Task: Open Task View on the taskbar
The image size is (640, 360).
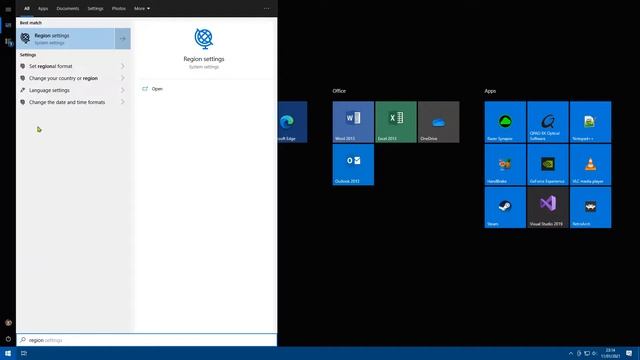Action: click(24, 353)
